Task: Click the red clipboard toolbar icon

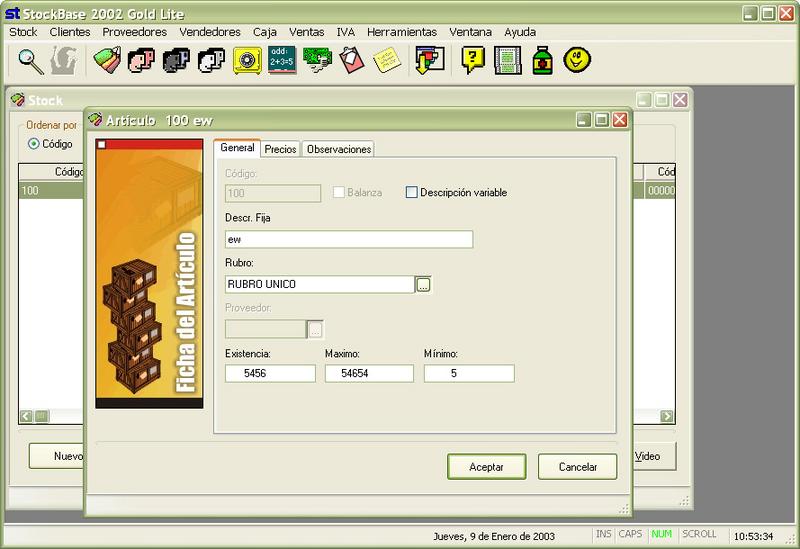Action: point(352,61)
